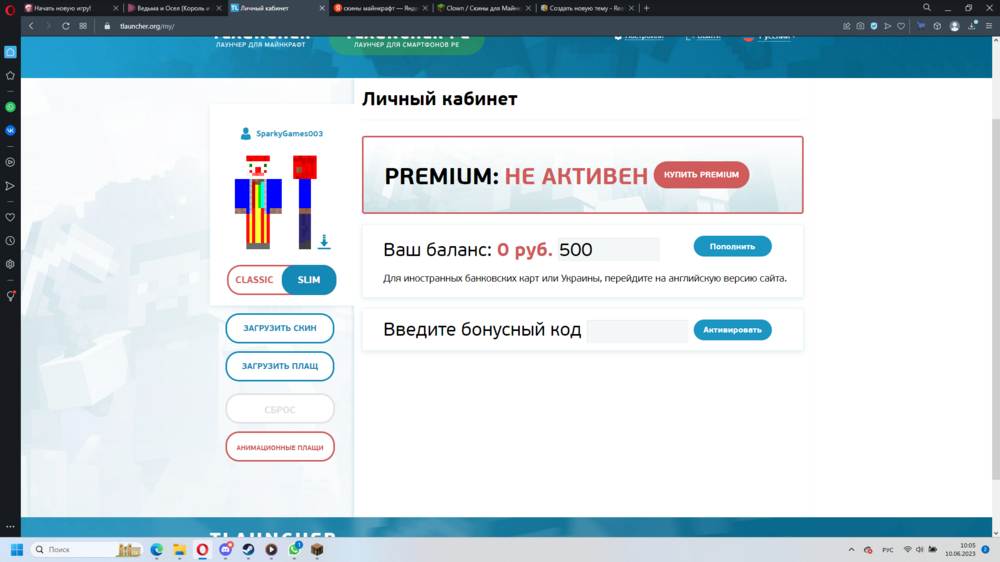
Task: Open Opera sidebar home icon
Action: tap(10, 52)
